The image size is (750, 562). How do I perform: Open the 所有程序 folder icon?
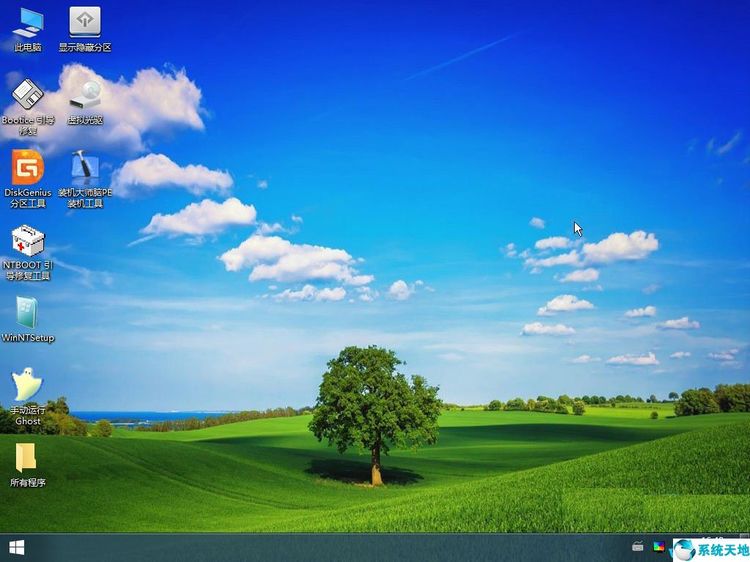pyautogui.click(x=28, y=458)
